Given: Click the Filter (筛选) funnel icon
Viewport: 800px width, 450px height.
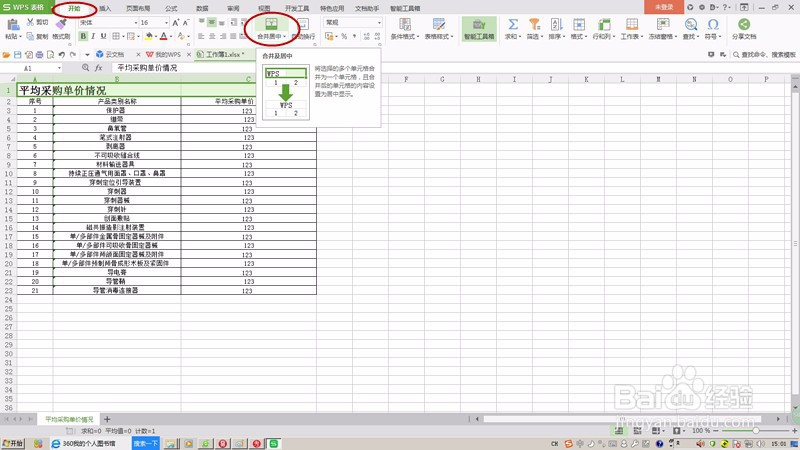Looking at the screenshot, I should tap(534, 24).
